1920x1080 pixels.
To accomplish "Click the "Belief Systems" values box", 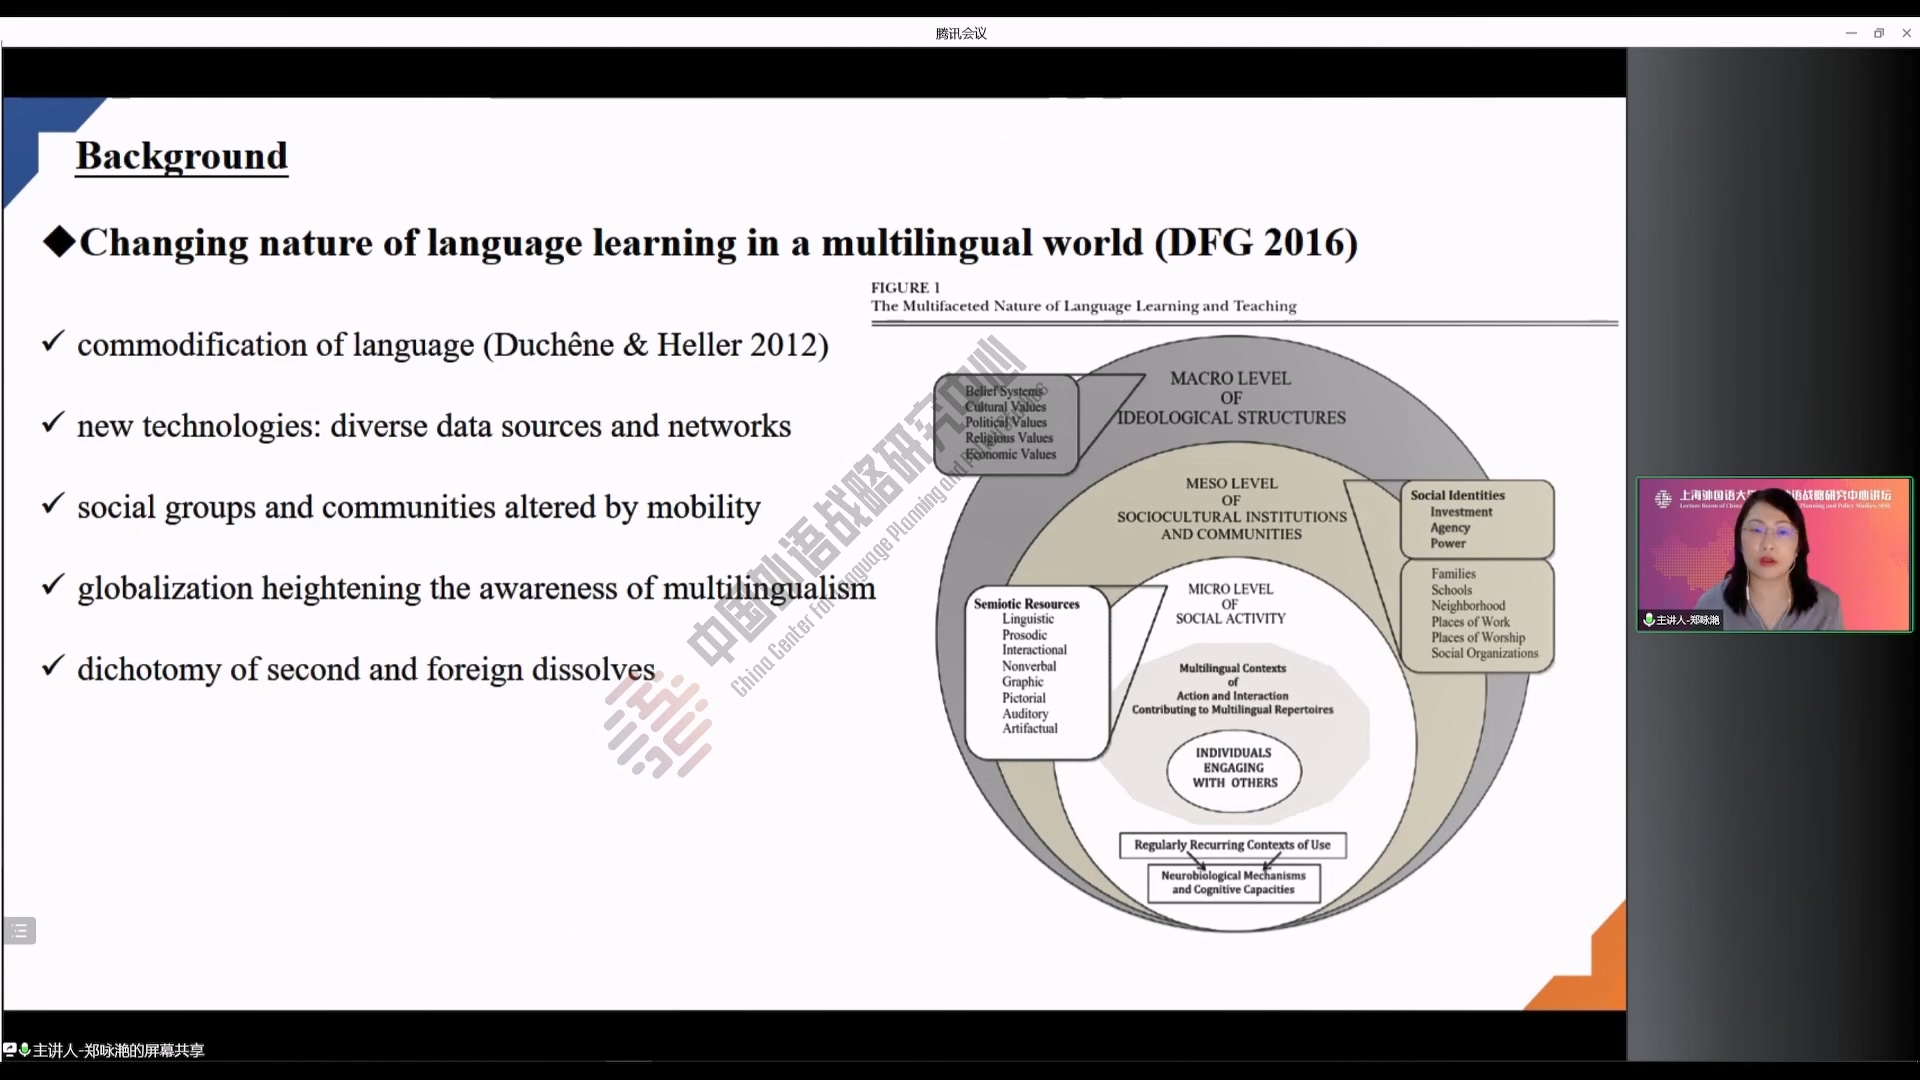I will [x=1007, y=423].
